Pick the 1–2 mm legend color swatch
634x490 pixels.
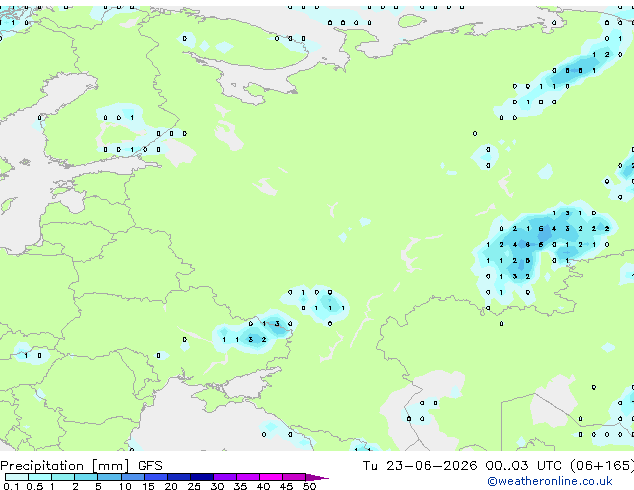point(63,477)
